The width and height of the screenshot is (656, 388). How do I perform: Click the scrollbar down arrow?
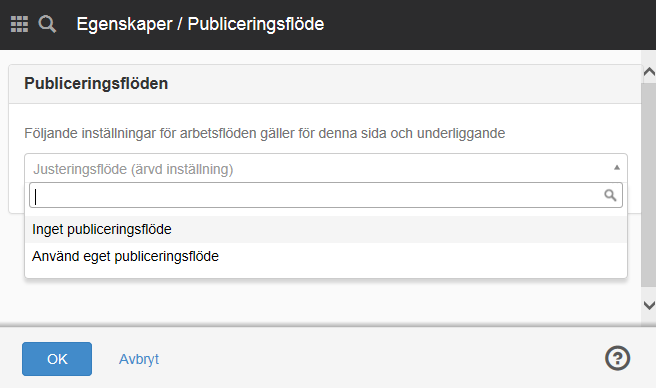tap(649, 305)
